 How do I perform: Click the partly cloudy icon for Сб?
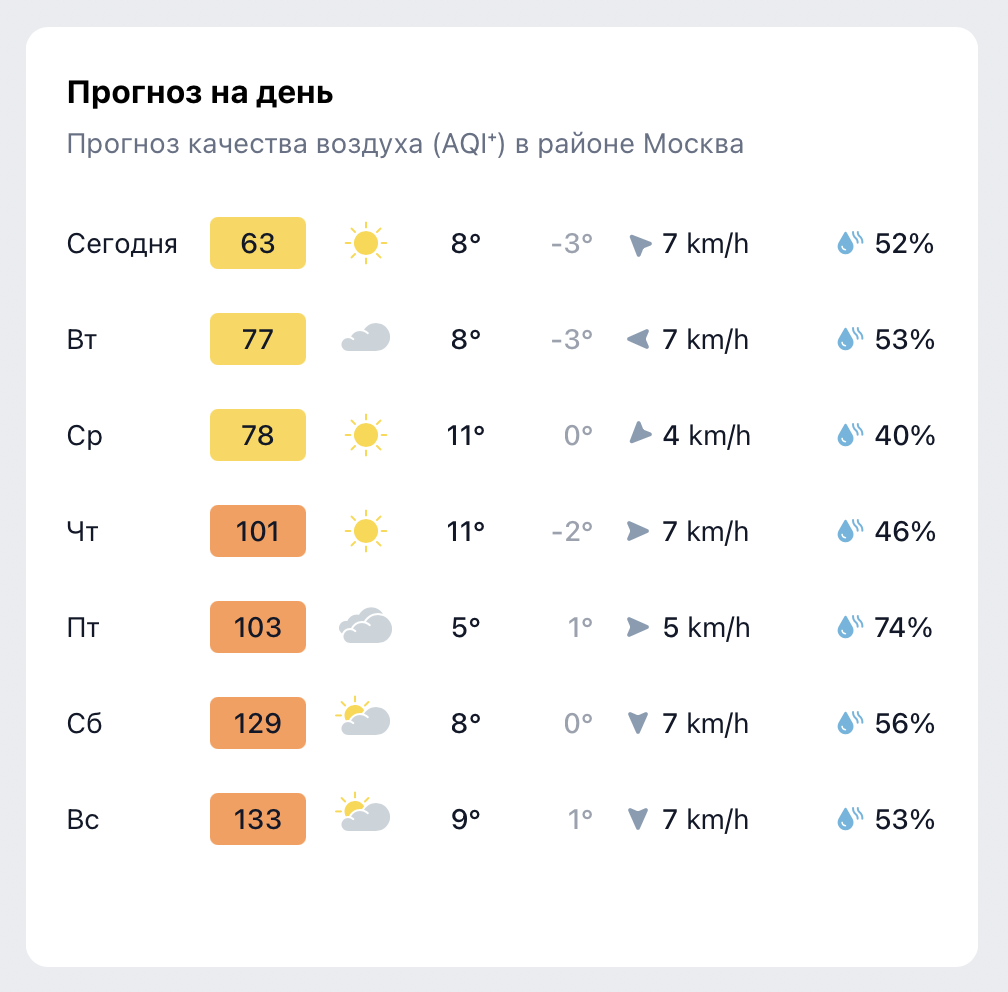pyautogui.click(x=363, y=719)
